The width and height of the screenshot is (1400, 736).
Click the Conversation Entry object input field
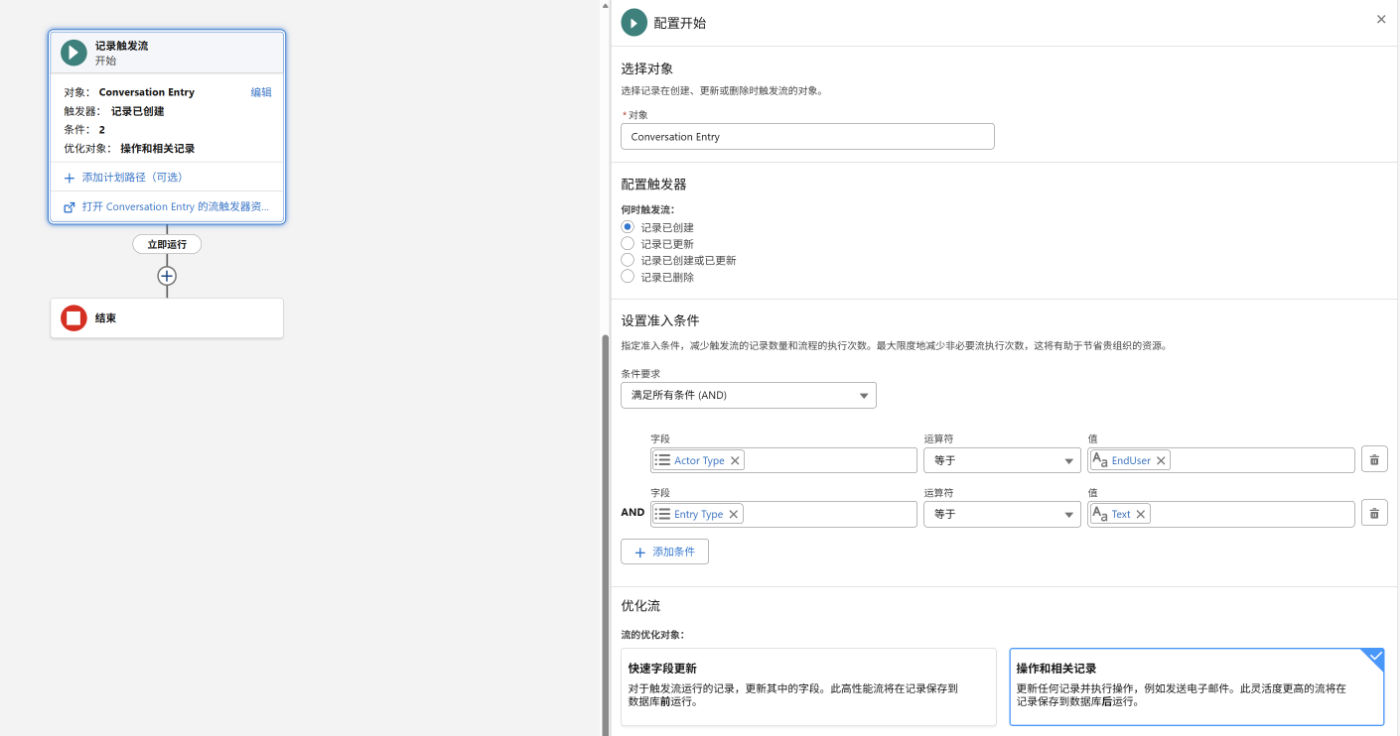(808, 136)
